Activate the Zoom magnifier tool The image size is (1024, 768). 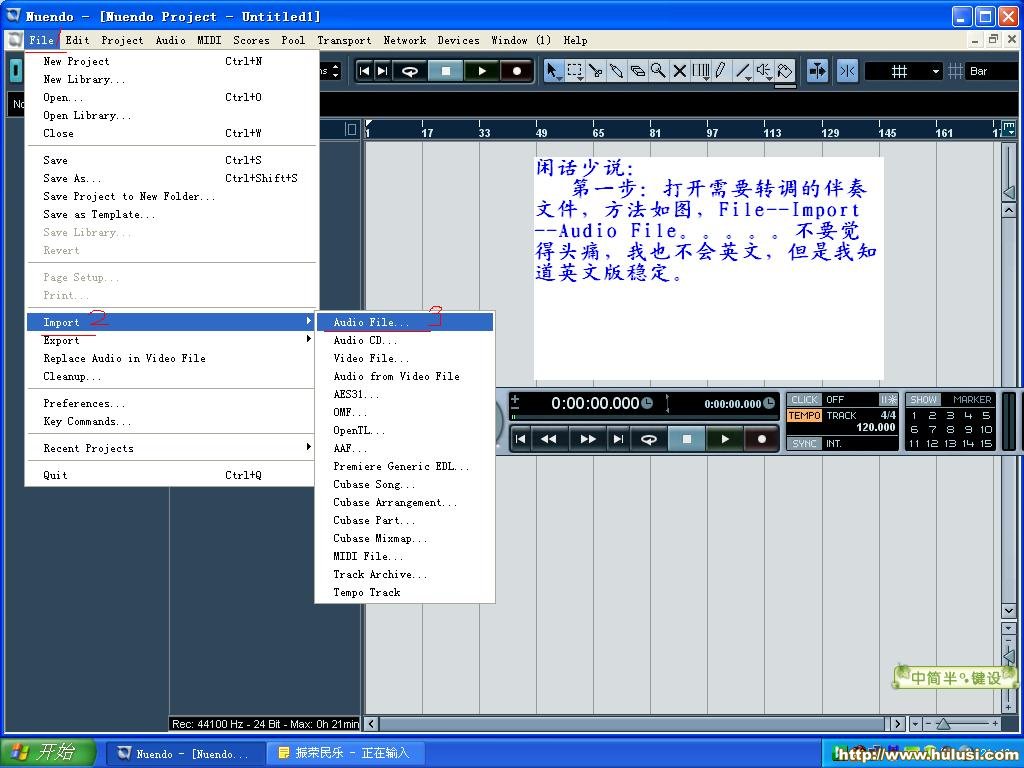(658, 71)
